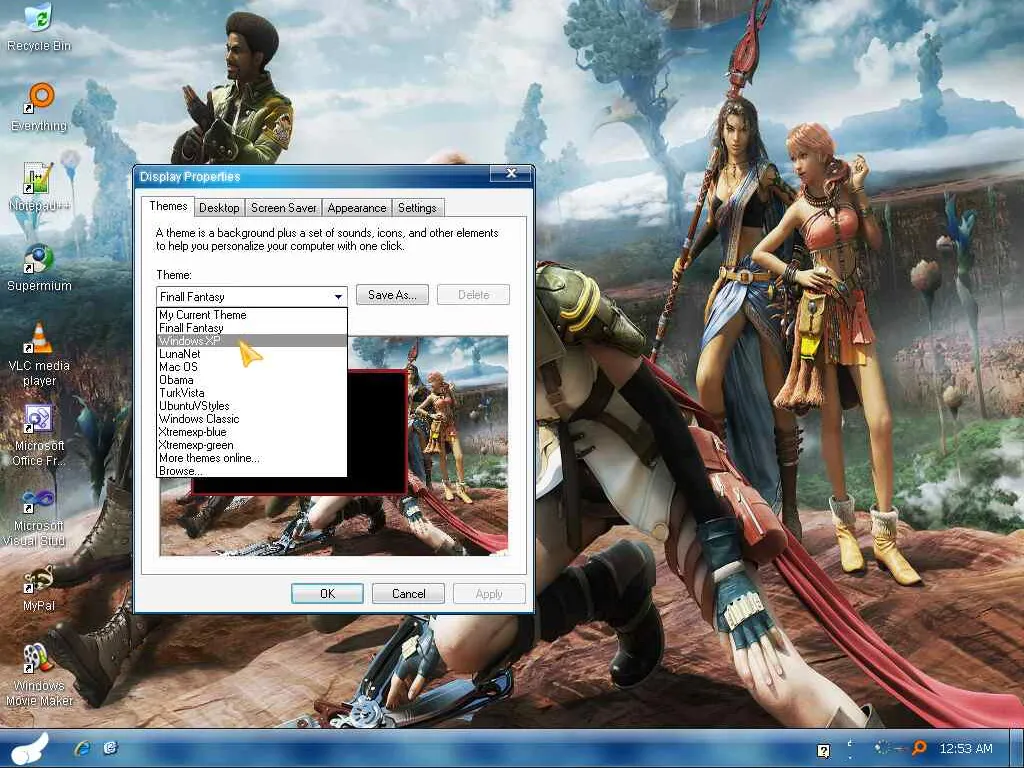Open the Recycle Bin desktop icon
Viewport: 1024px width, 768px height.
pyautogui.click(x=39, y=26)
